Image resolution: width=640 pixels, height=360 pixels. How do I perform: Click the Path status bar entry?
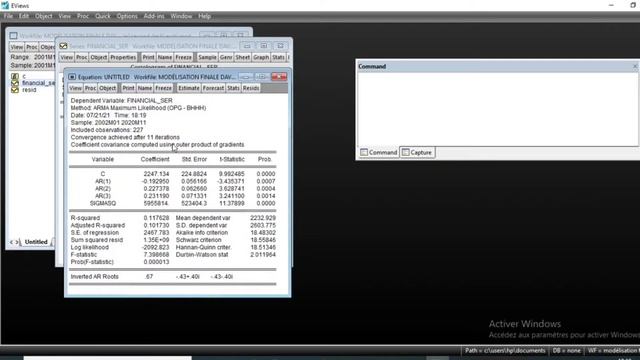pos(505,351)
